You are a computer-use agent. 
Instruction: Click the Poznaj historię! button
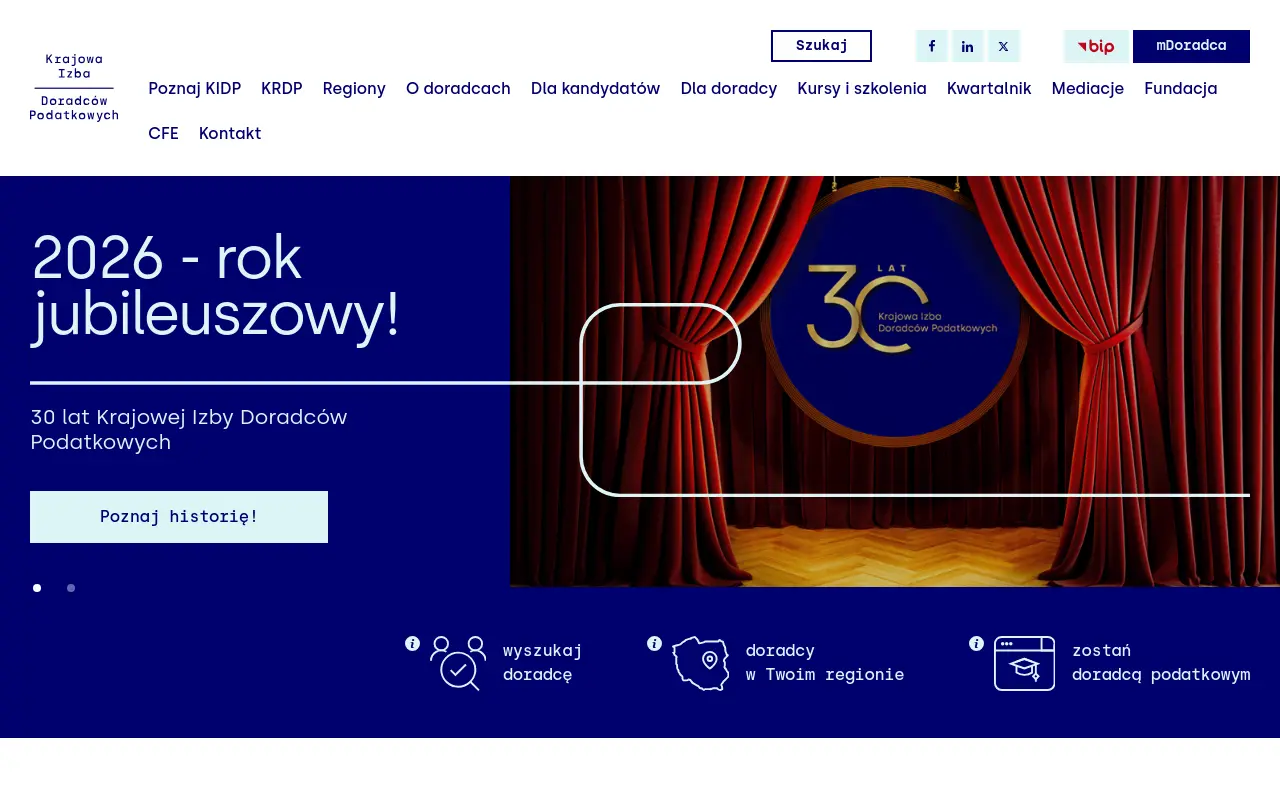[x=179, y=517]
